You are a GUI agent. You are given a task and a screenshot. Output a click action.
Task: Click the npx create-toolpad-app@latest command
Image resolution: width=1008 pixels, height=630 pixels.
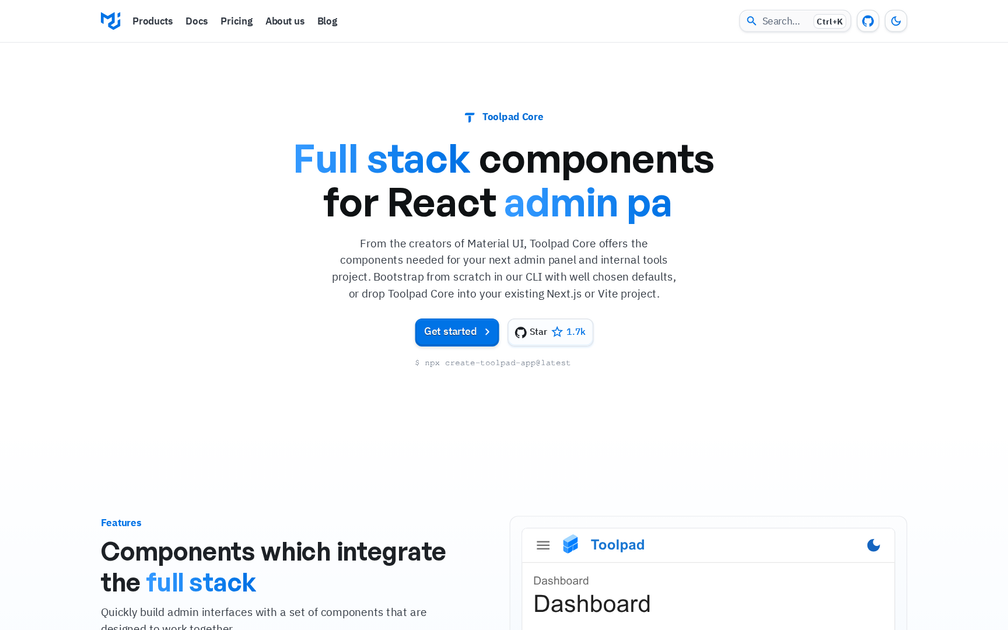492,363
